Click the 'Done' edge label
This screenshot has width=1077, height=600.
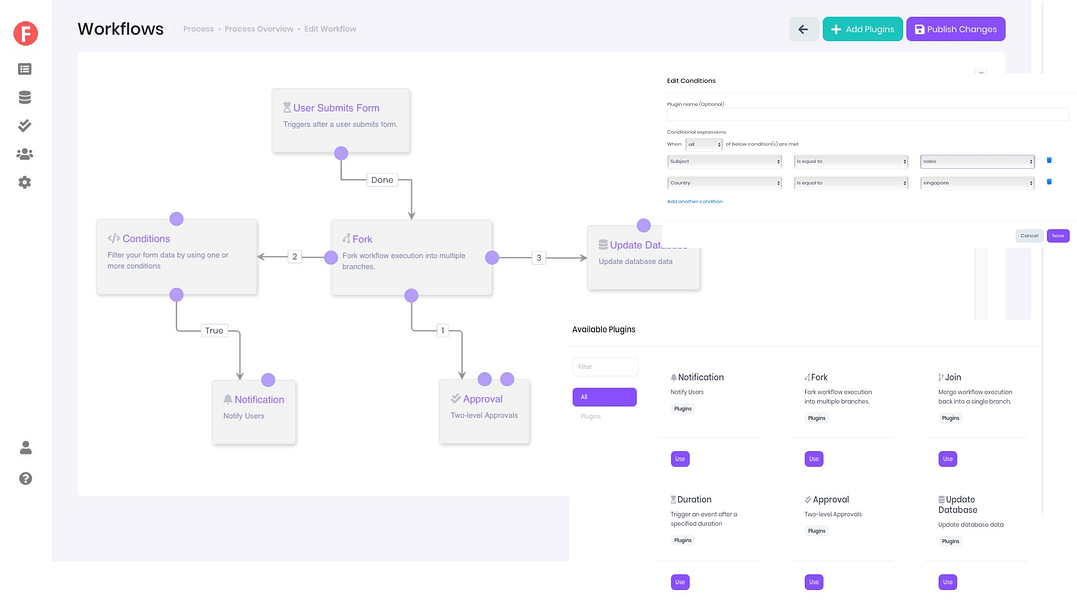click(382, 180)
